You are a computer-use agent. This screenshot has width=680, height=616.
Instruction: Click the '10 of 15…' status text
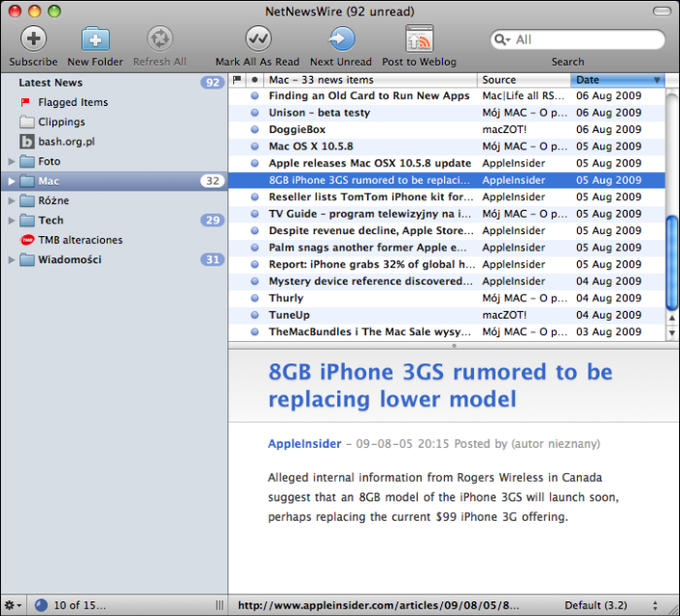pyautogui.click(x=80, y=605)
